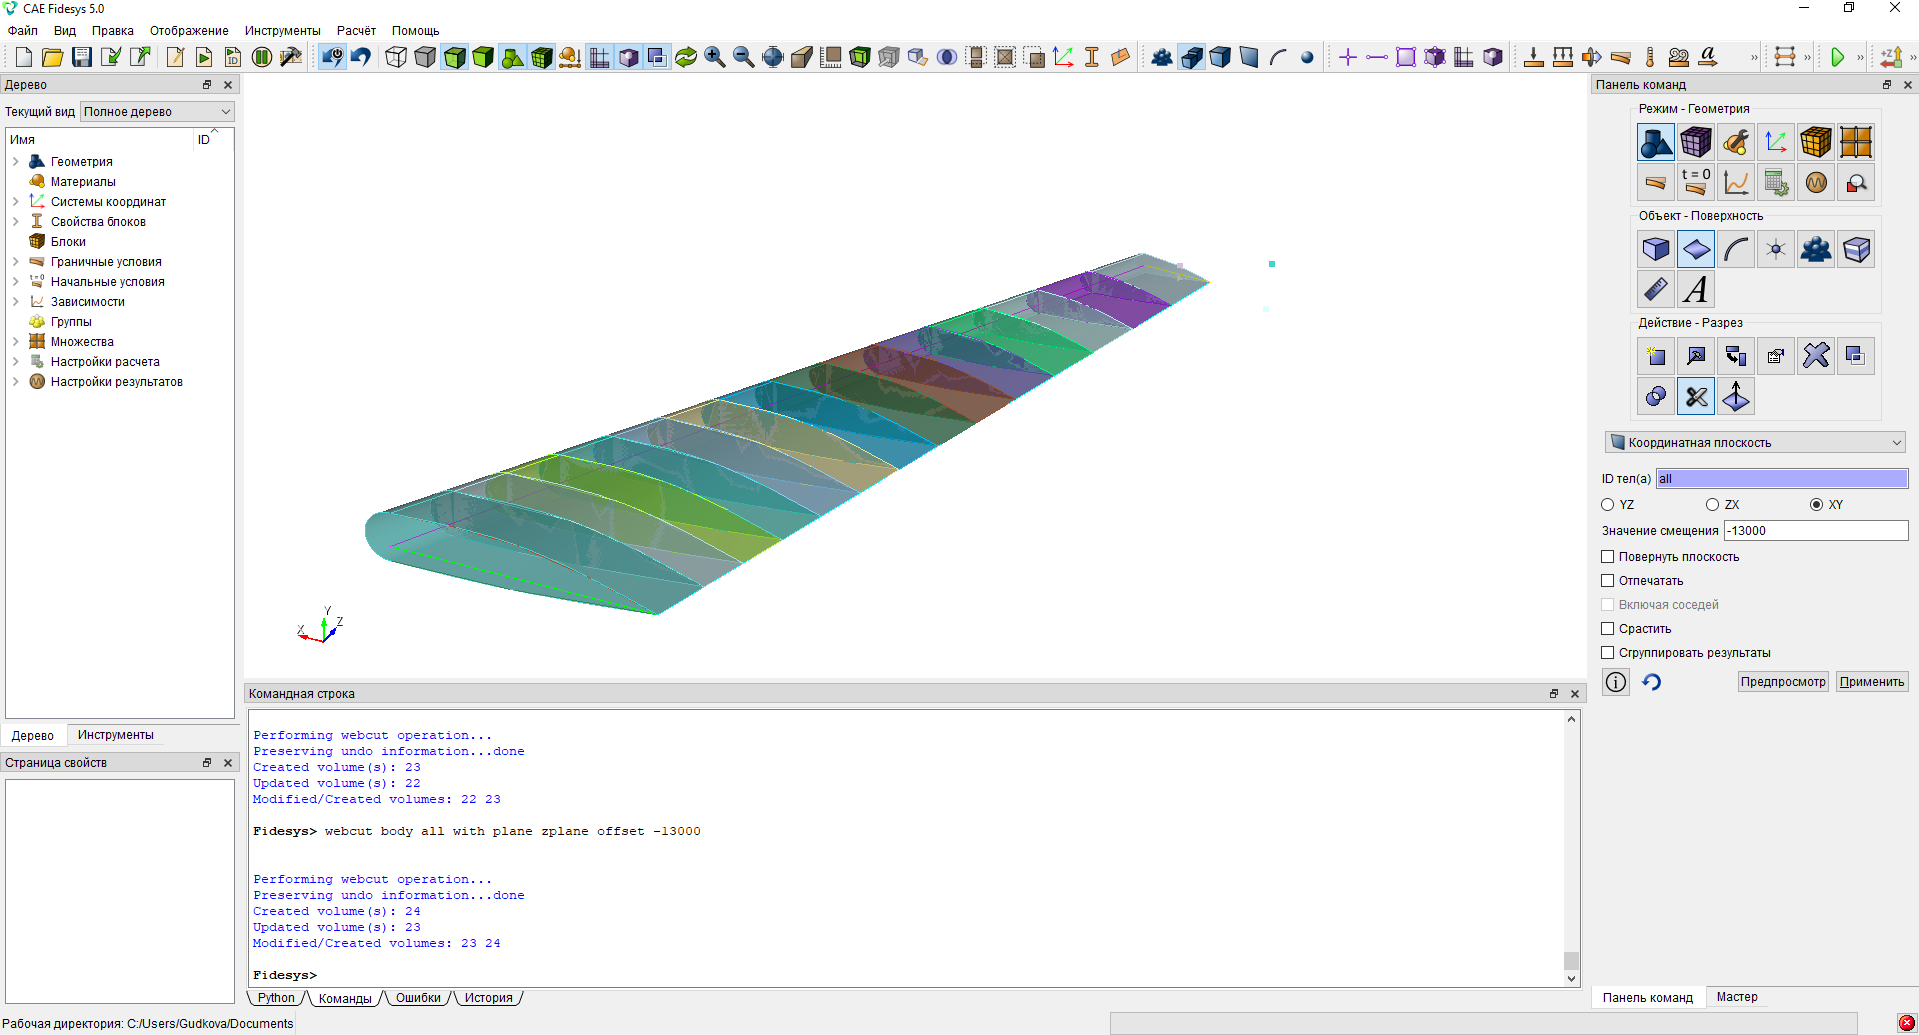The height and width of the screenshot is (1035, 1919).
Task: Select the Surface object icon
Action: (1696, 249)
